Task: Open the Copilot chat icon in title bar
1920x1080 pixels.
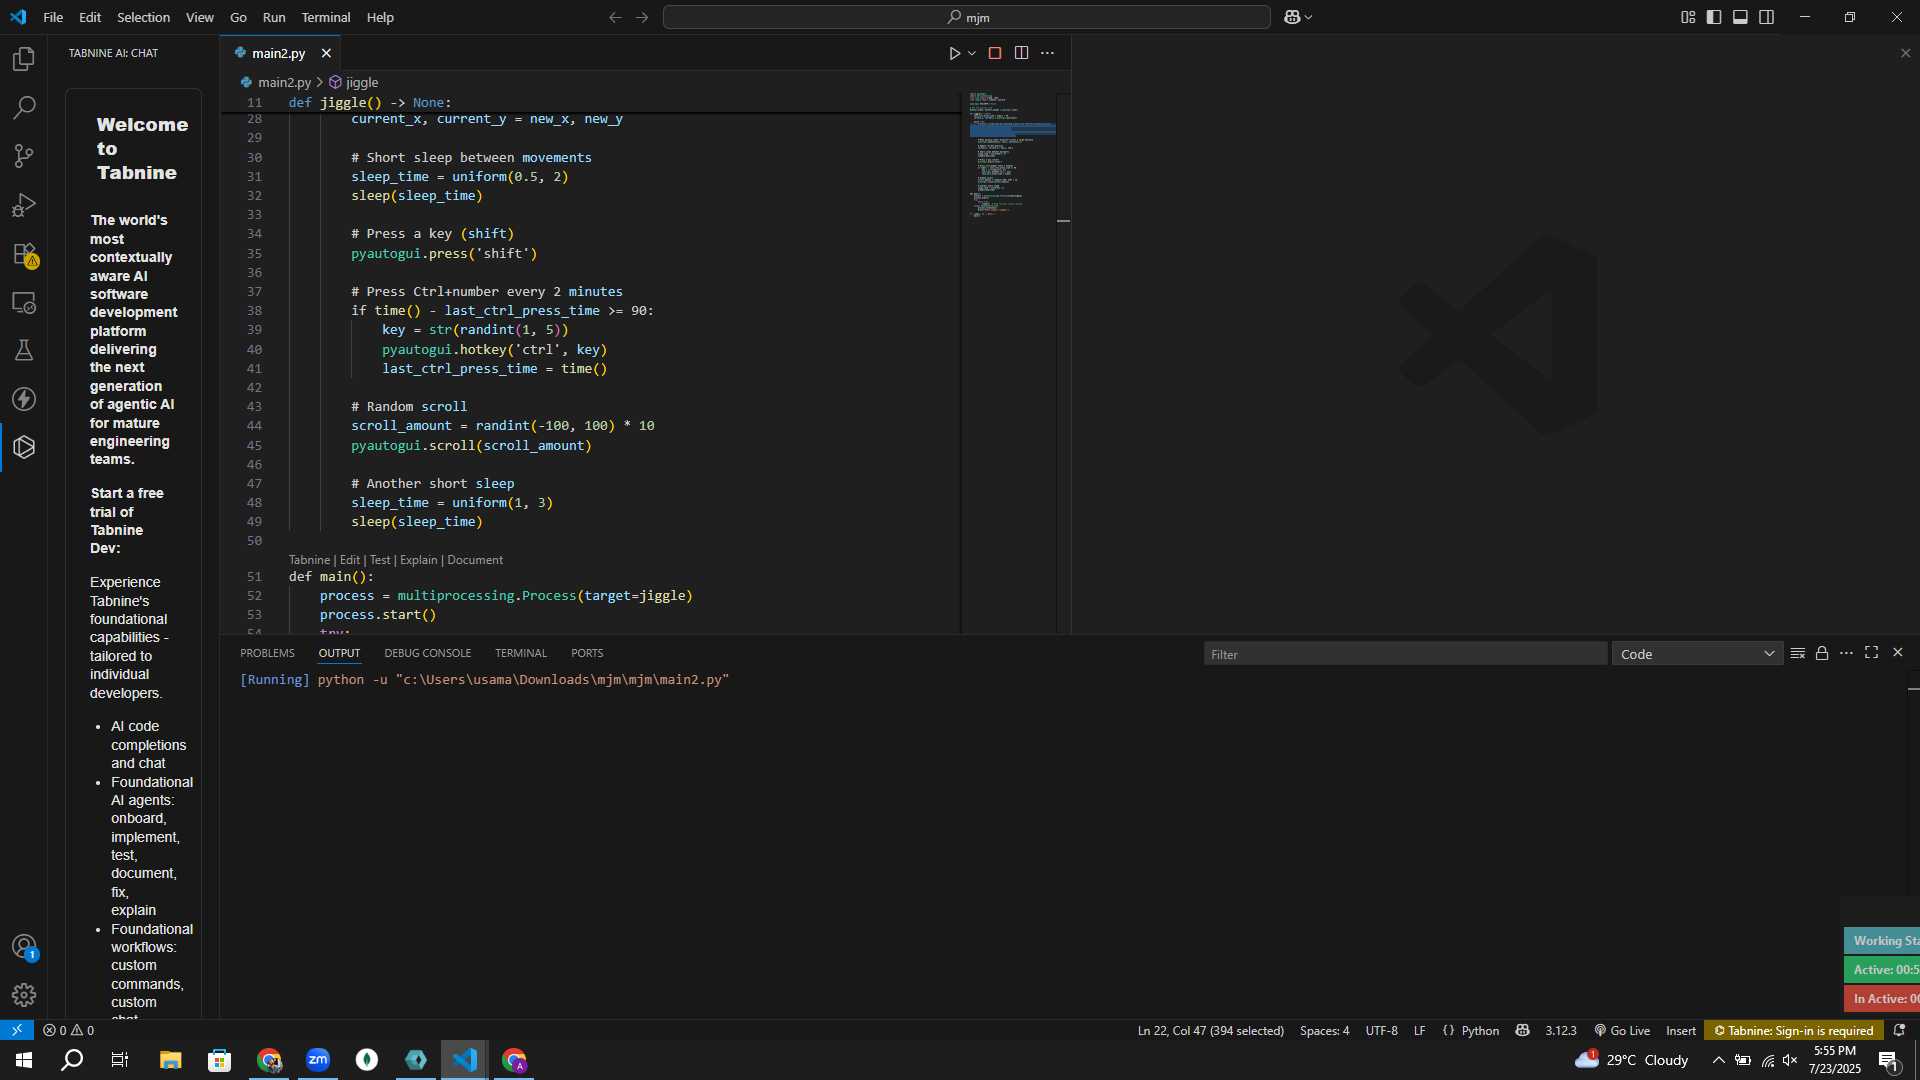Action: pyautogui.click(x=1292, y=17)
